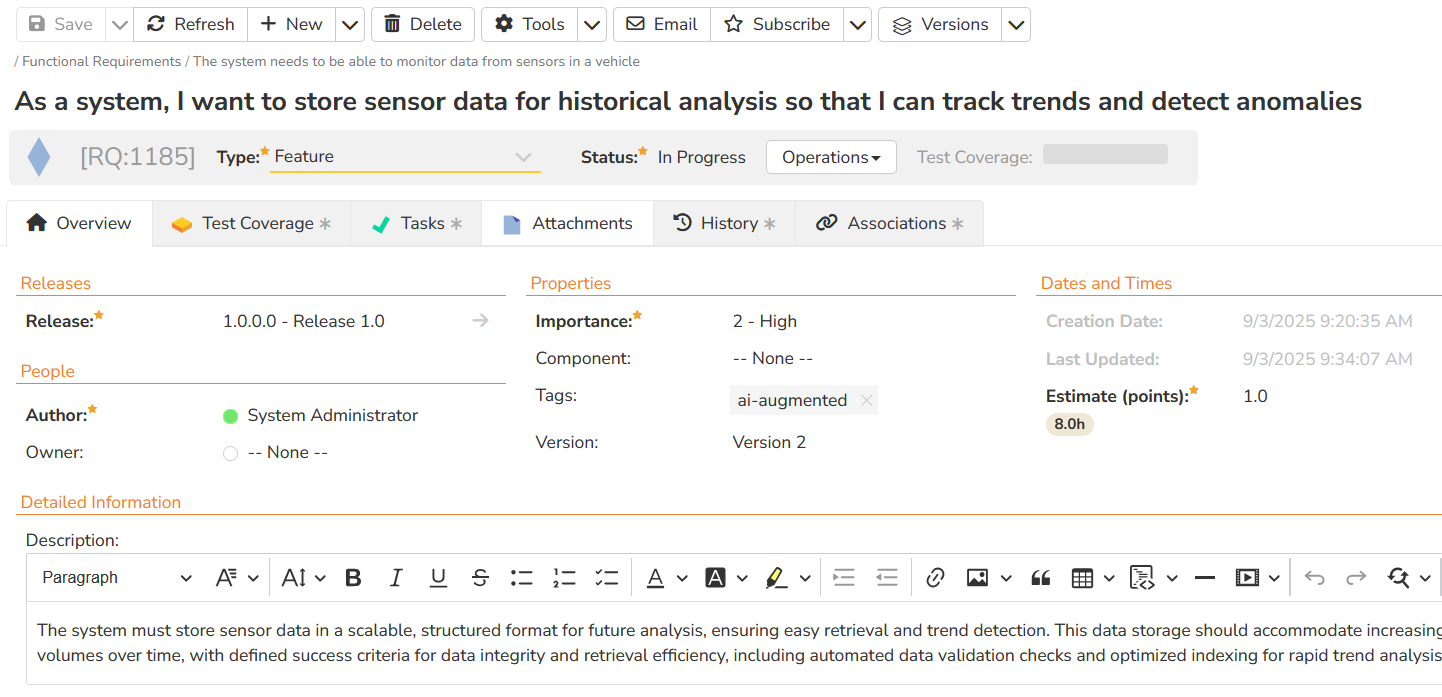Open the Functional Requirements breadcrumb link
1442x697 pixels.
click(101, 62)
